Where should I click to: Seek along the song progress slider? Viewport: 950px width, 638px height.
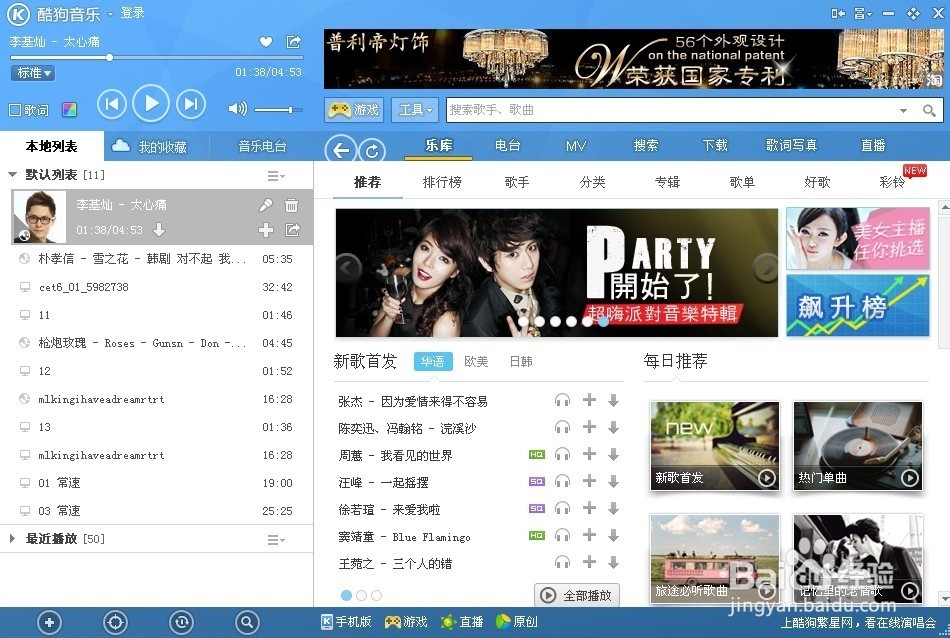click(156, 58)
